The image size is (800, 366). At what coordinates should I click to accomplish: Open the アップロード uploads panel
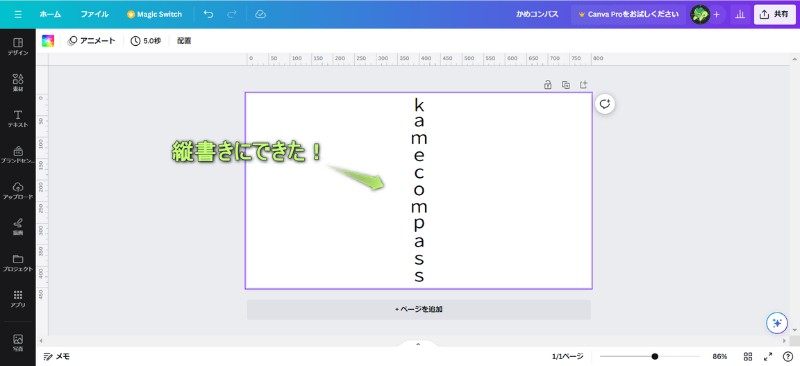point(18,190)
